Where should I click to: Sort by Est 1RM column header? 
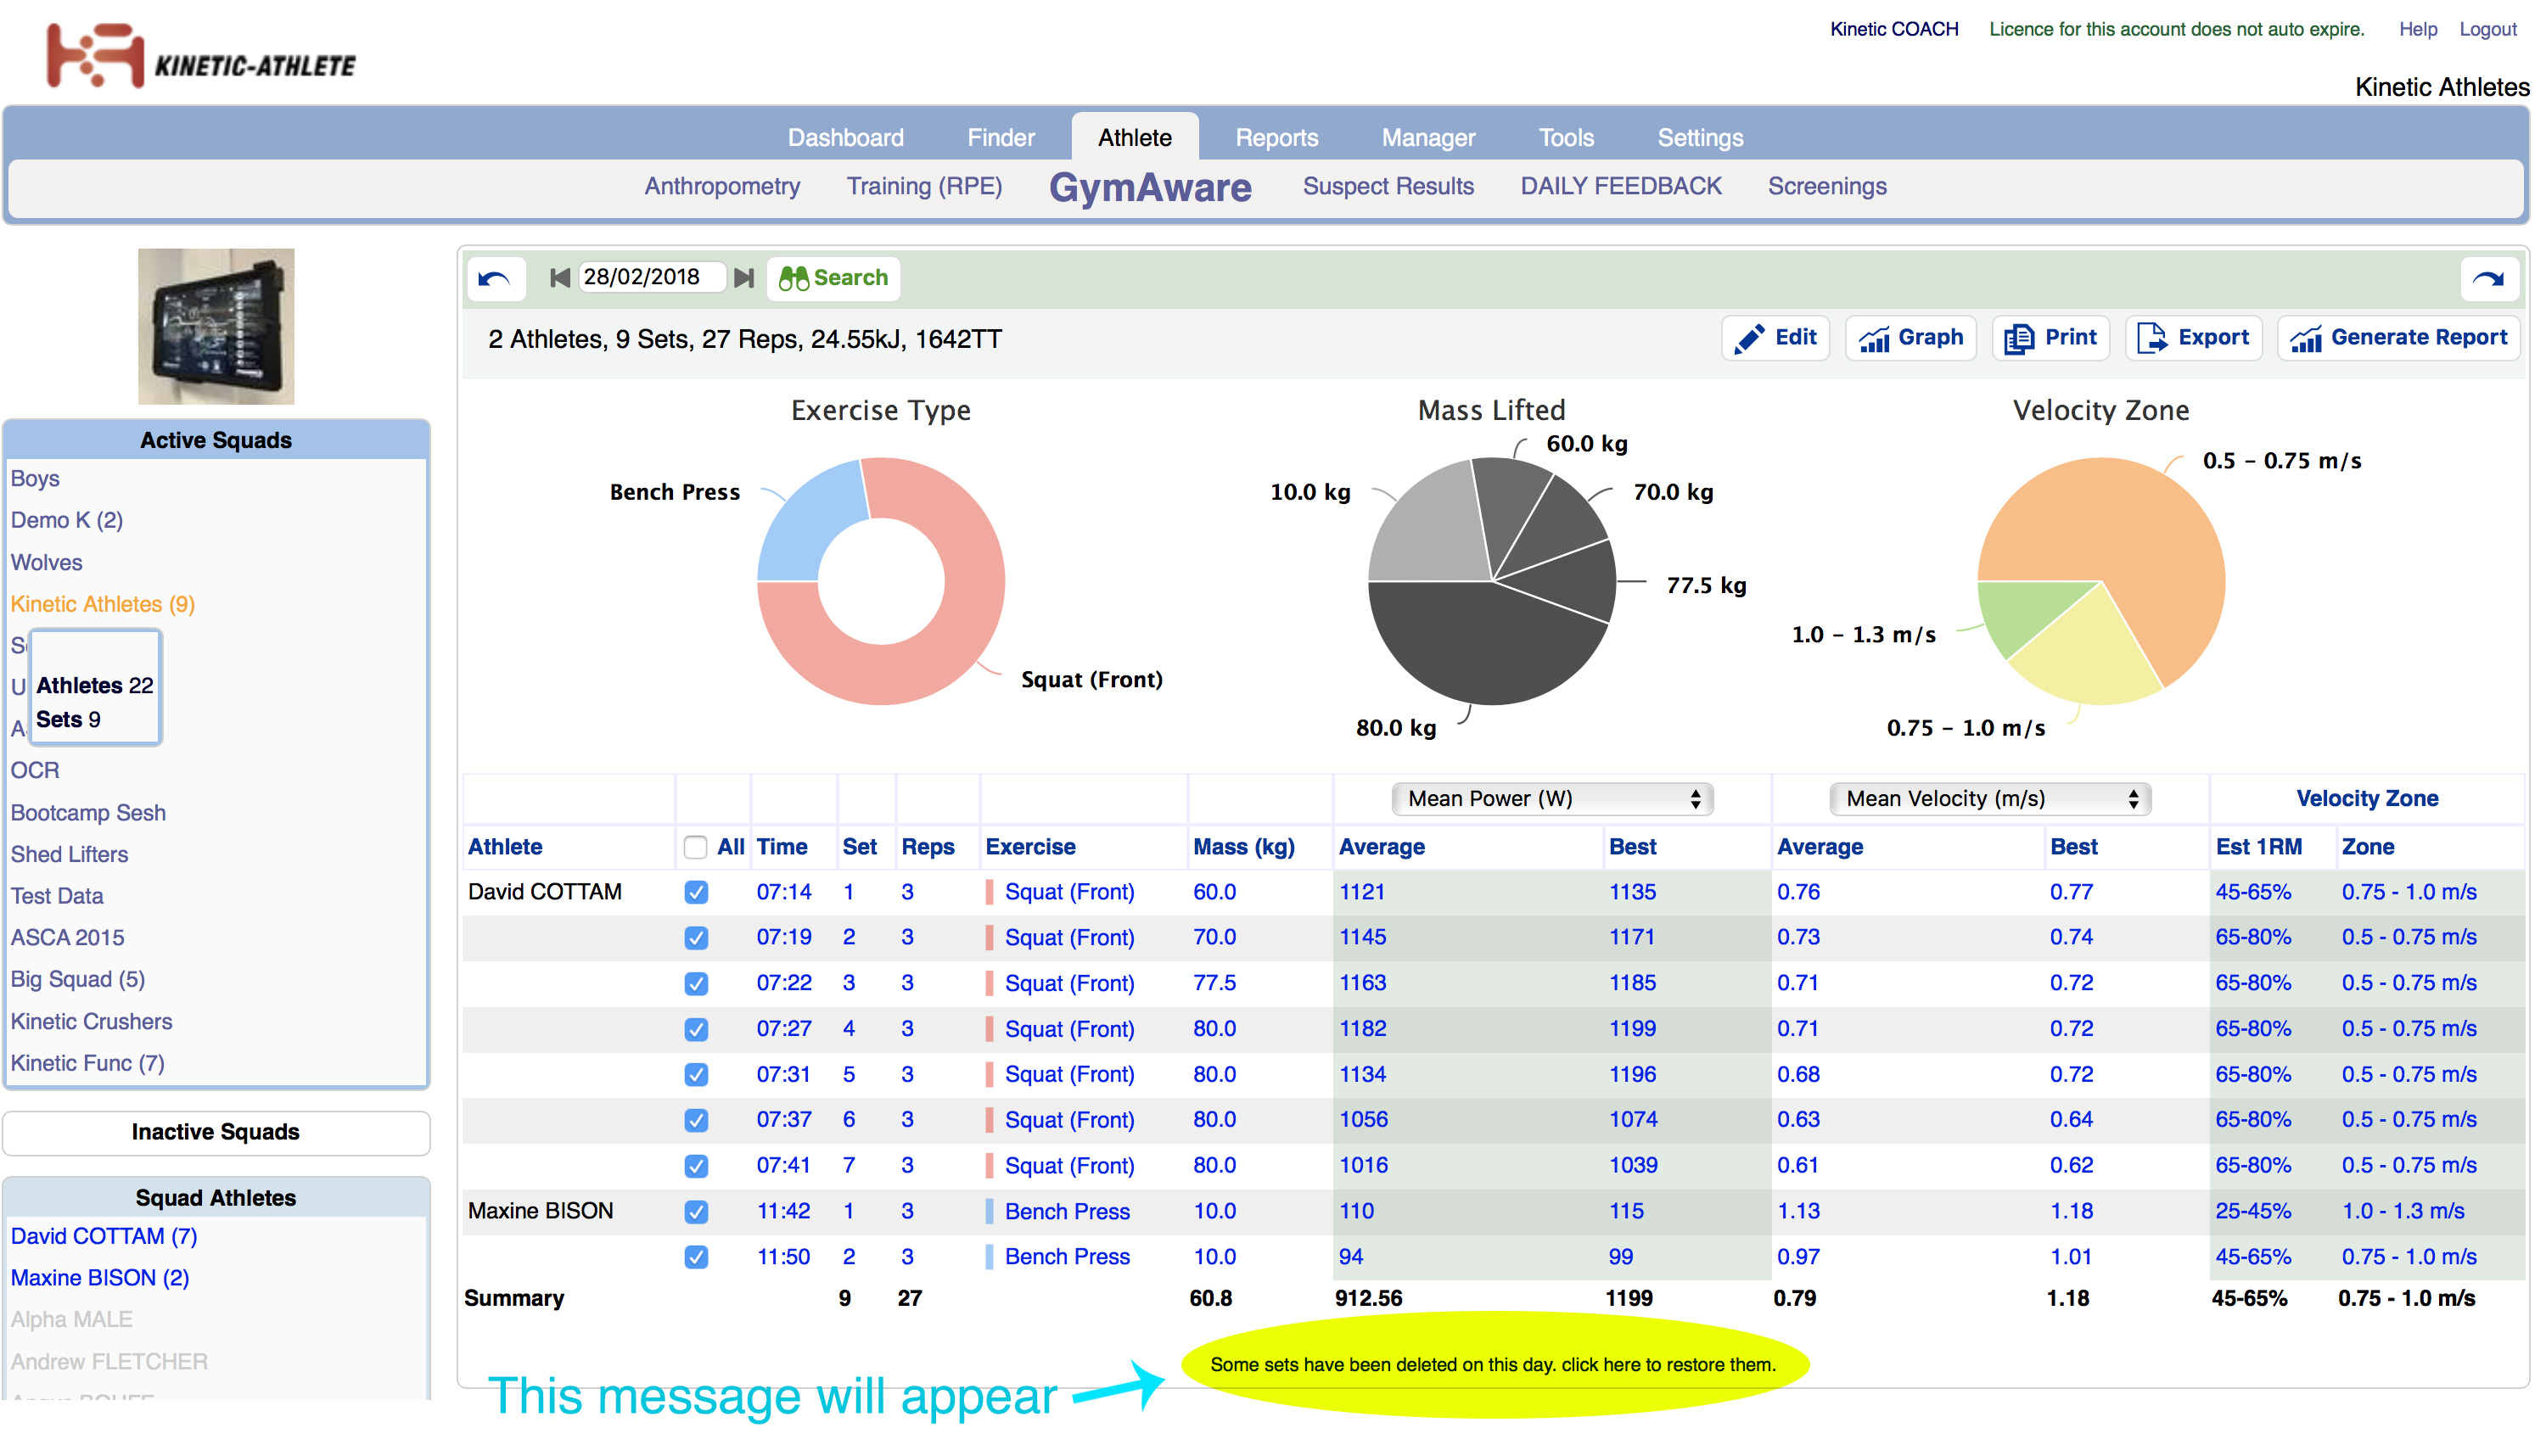2258,847
